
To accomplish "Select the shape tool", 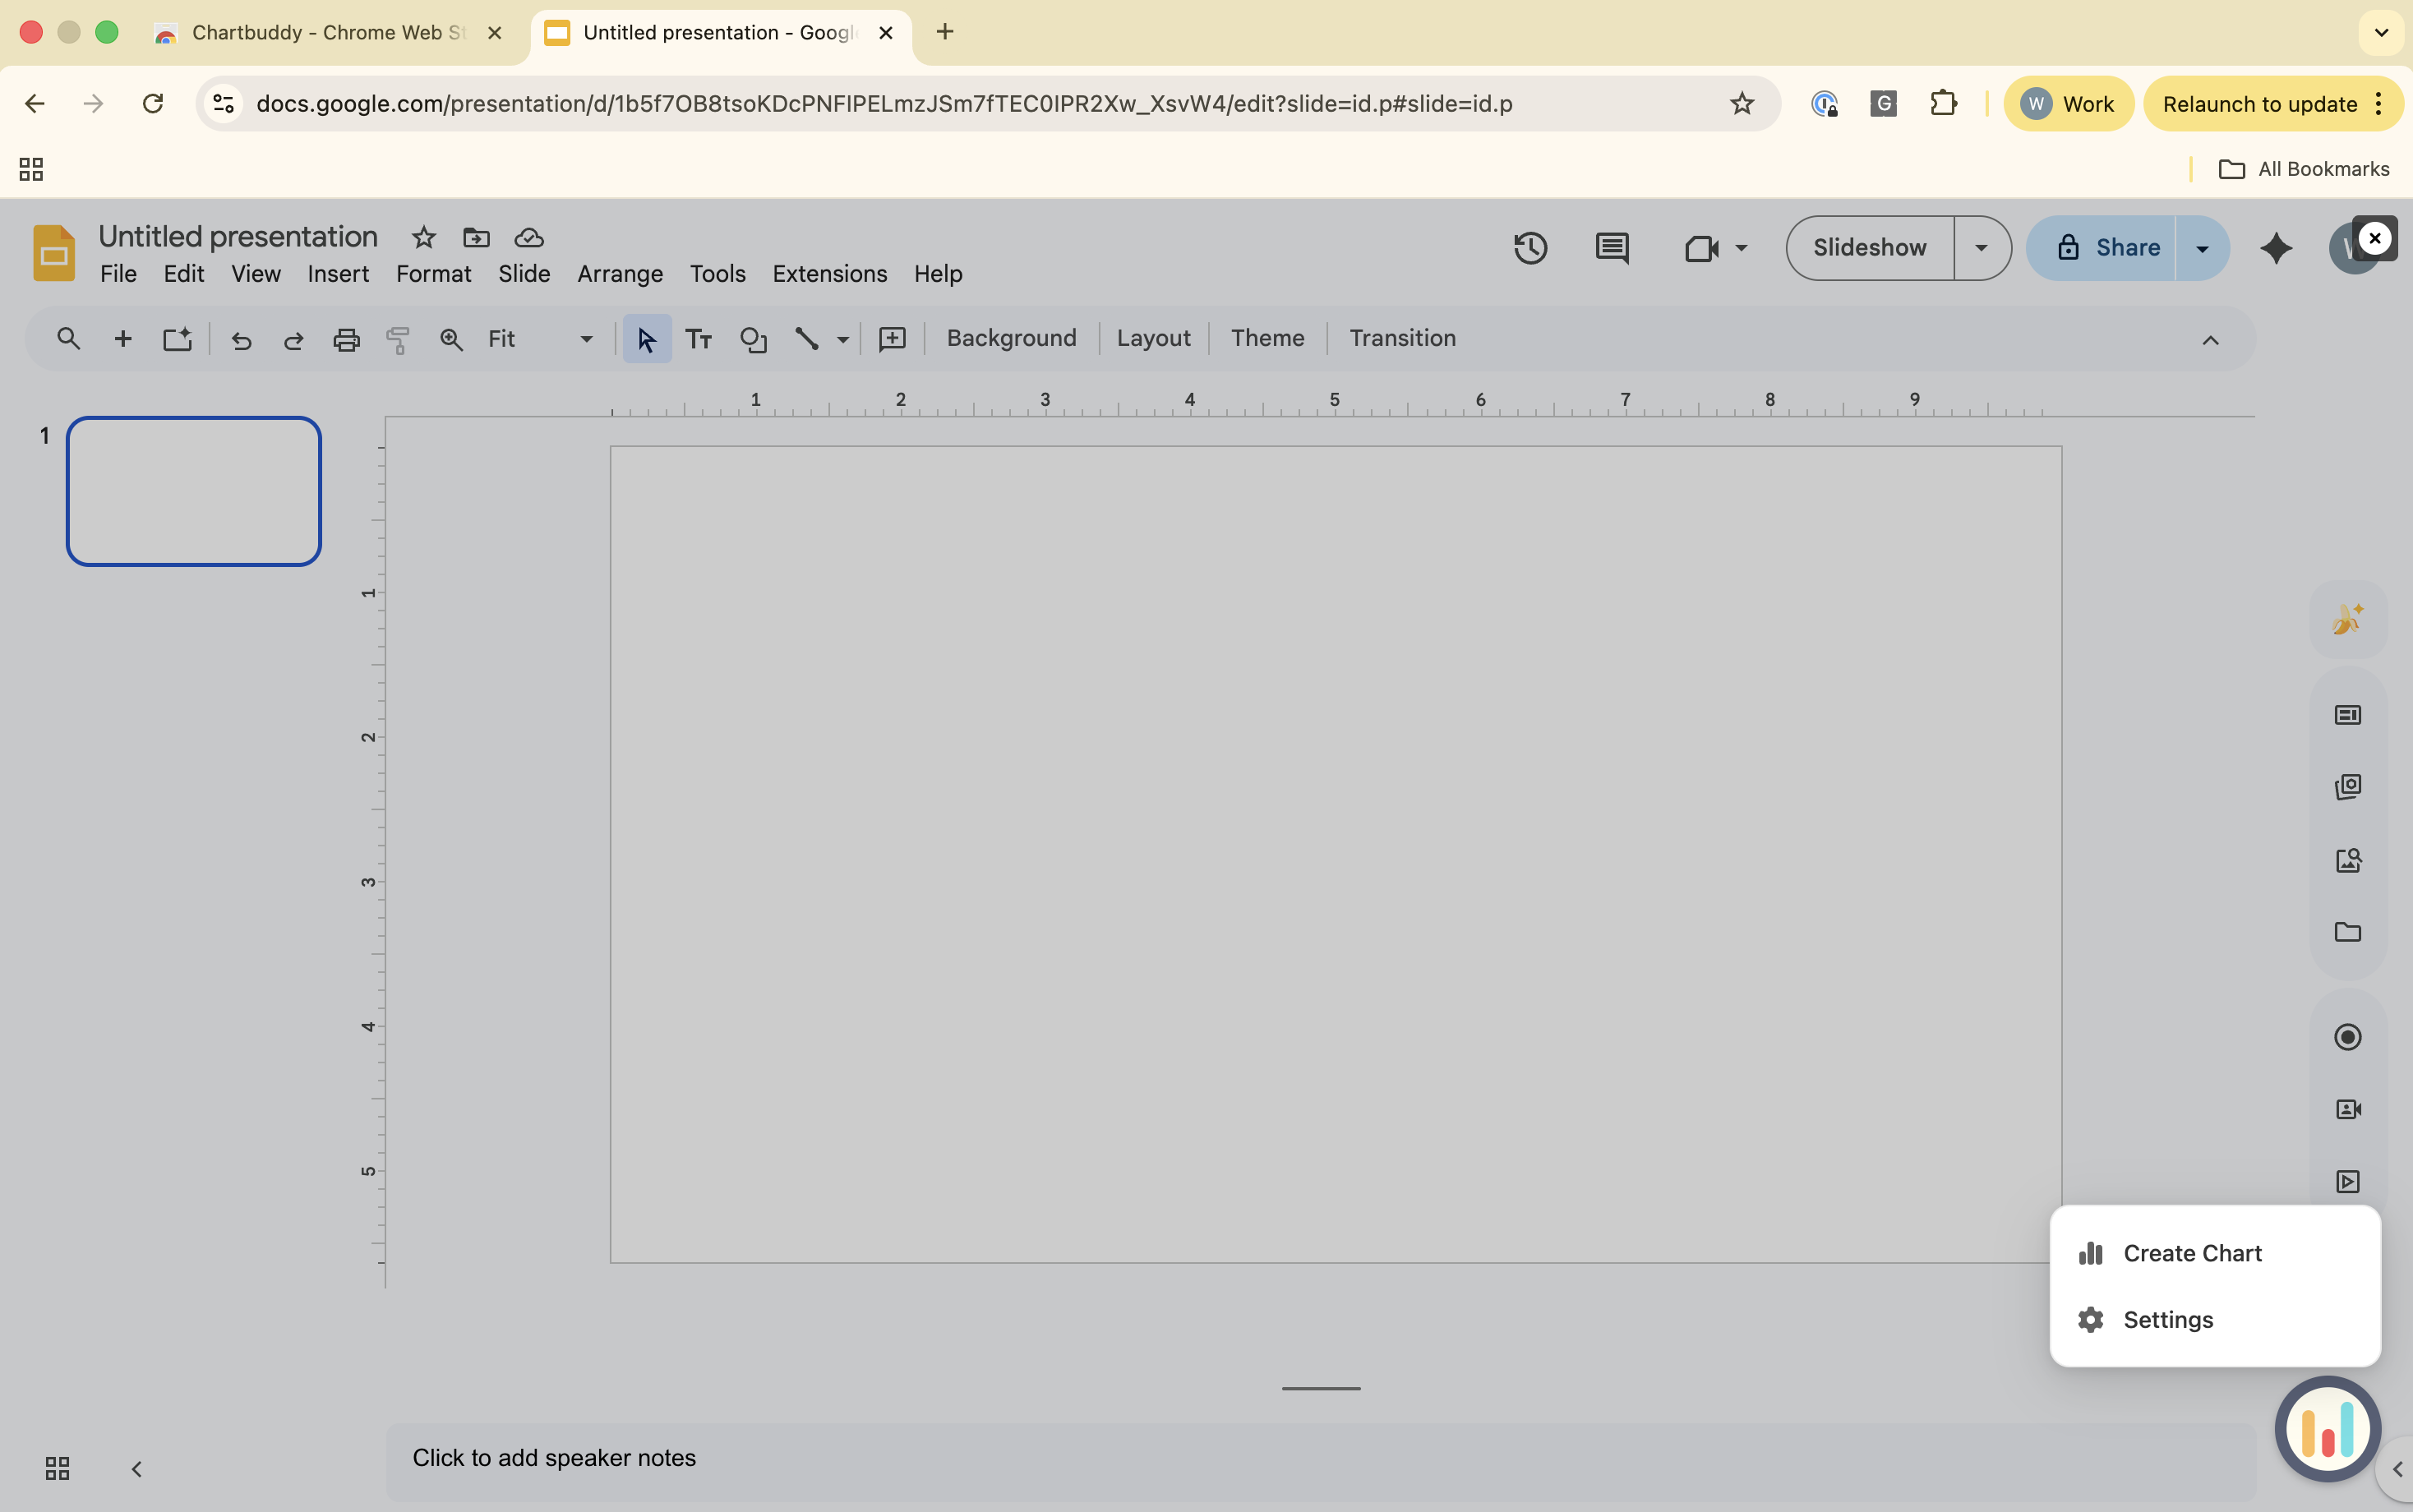I will (753, 339).
